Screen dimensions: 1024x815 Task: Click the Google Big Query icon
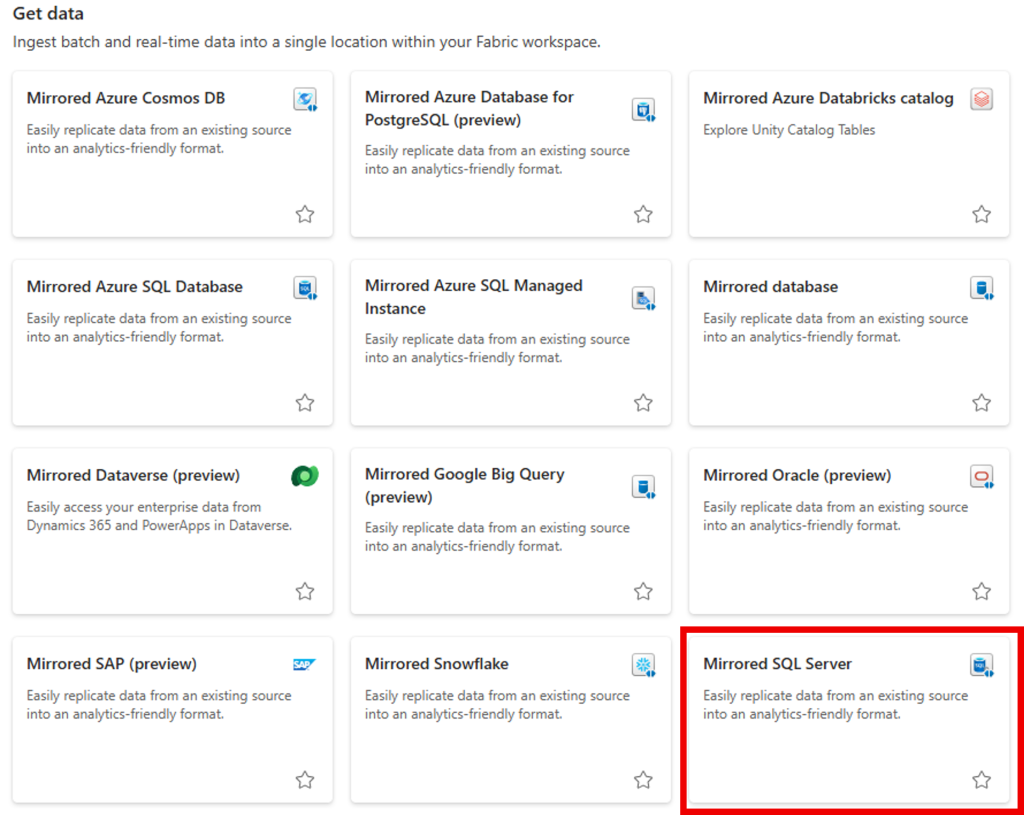643,487
